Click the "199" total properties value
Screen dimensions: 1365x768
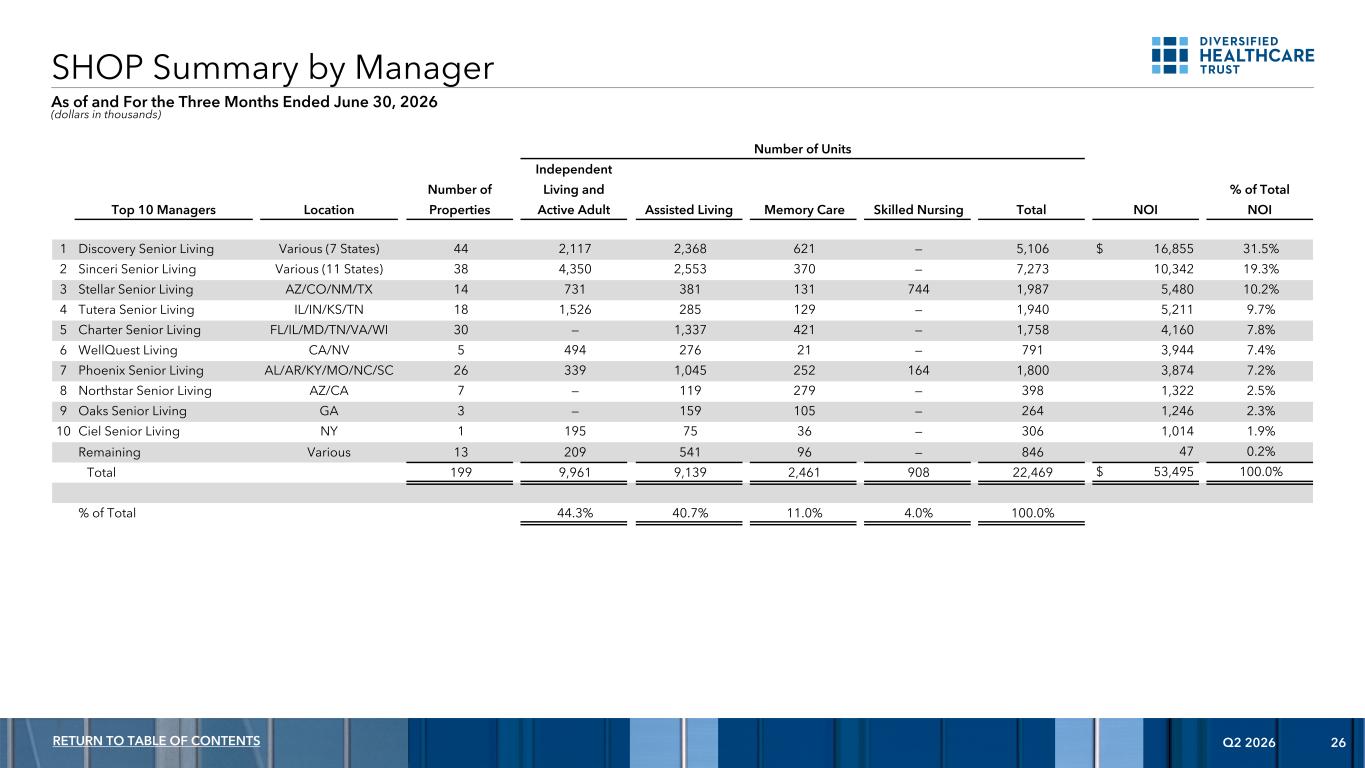460,472
